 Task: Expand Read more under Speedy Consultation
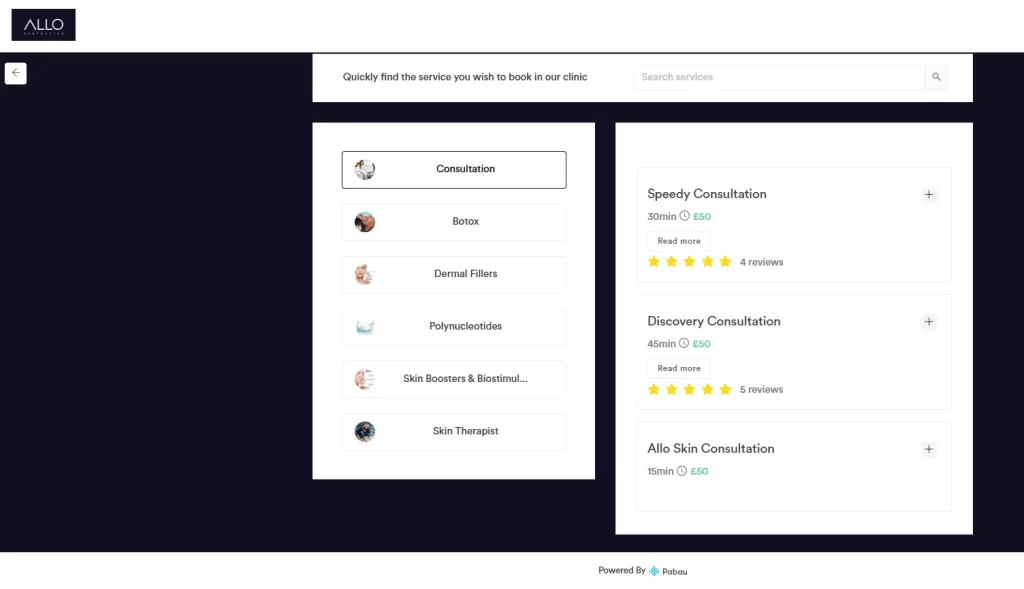(679, 241)
